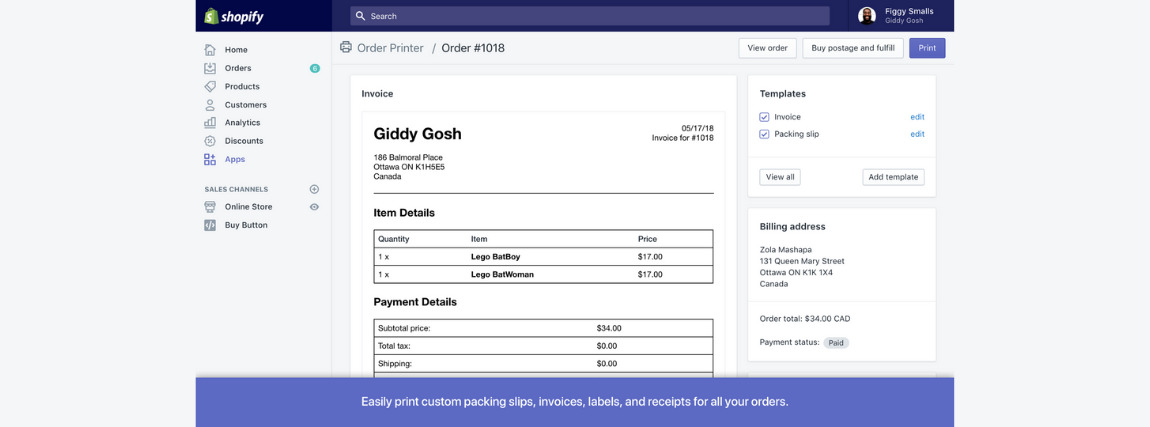Click 'Invoice for #1018' text
Image resolution: width=1150 pixels, height=427 pixels.
coord(683,138)
